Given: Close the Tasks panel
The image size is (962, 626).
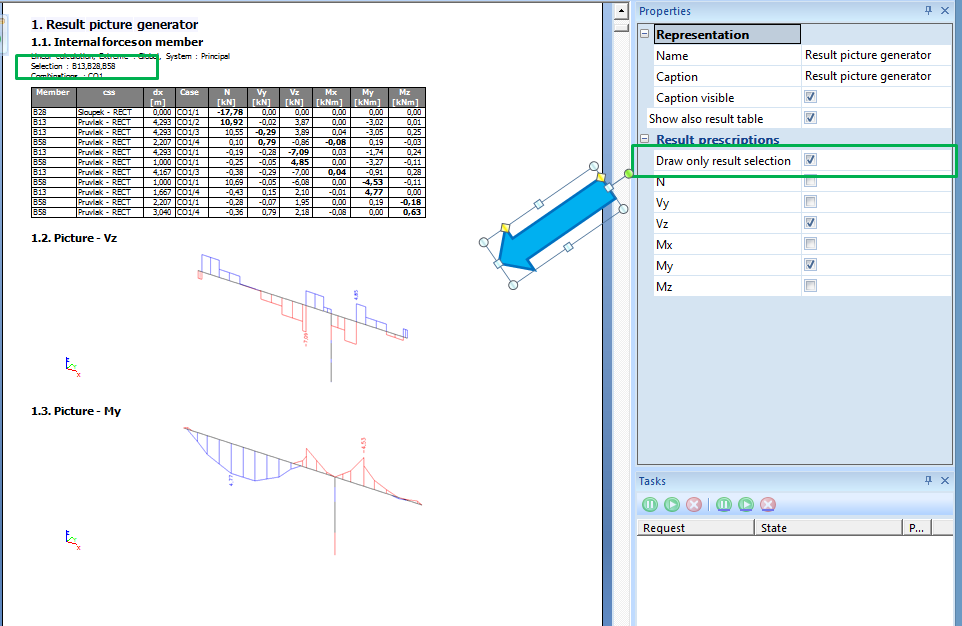Looking at the screenshot, I should 946,481.
